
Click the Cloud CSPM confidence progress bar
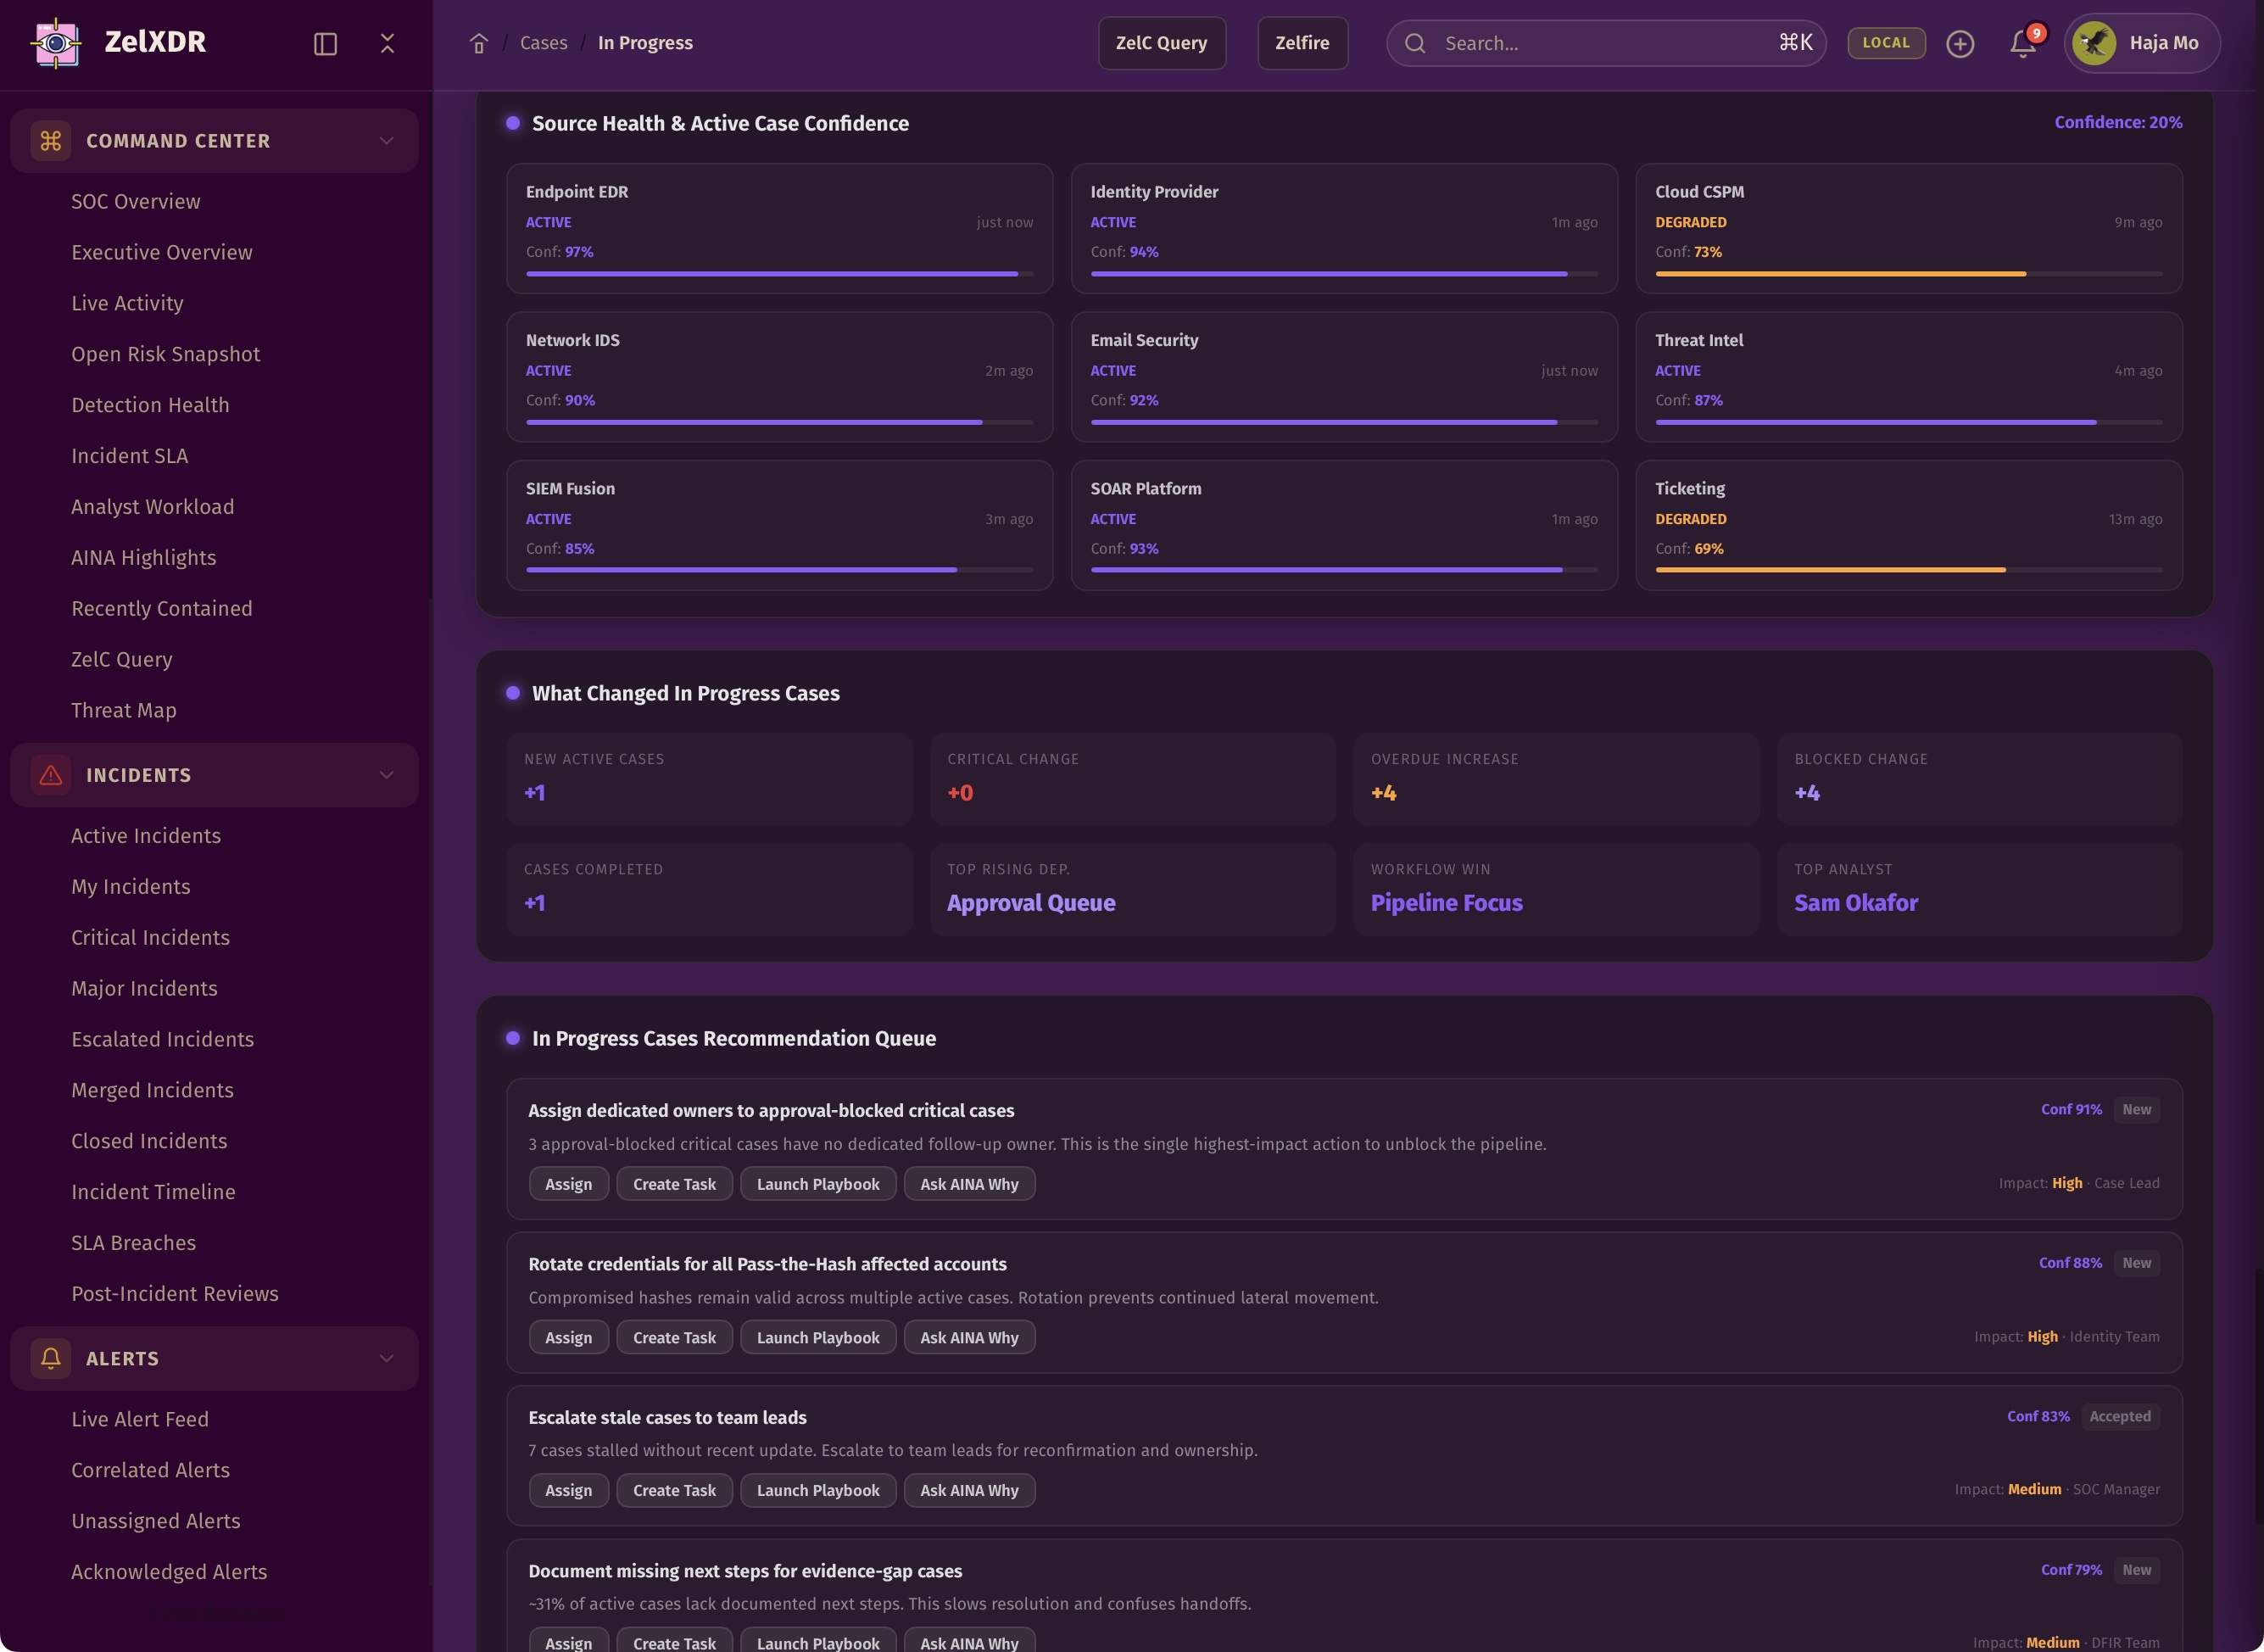pyautogui.click(x=1908, y=274)
